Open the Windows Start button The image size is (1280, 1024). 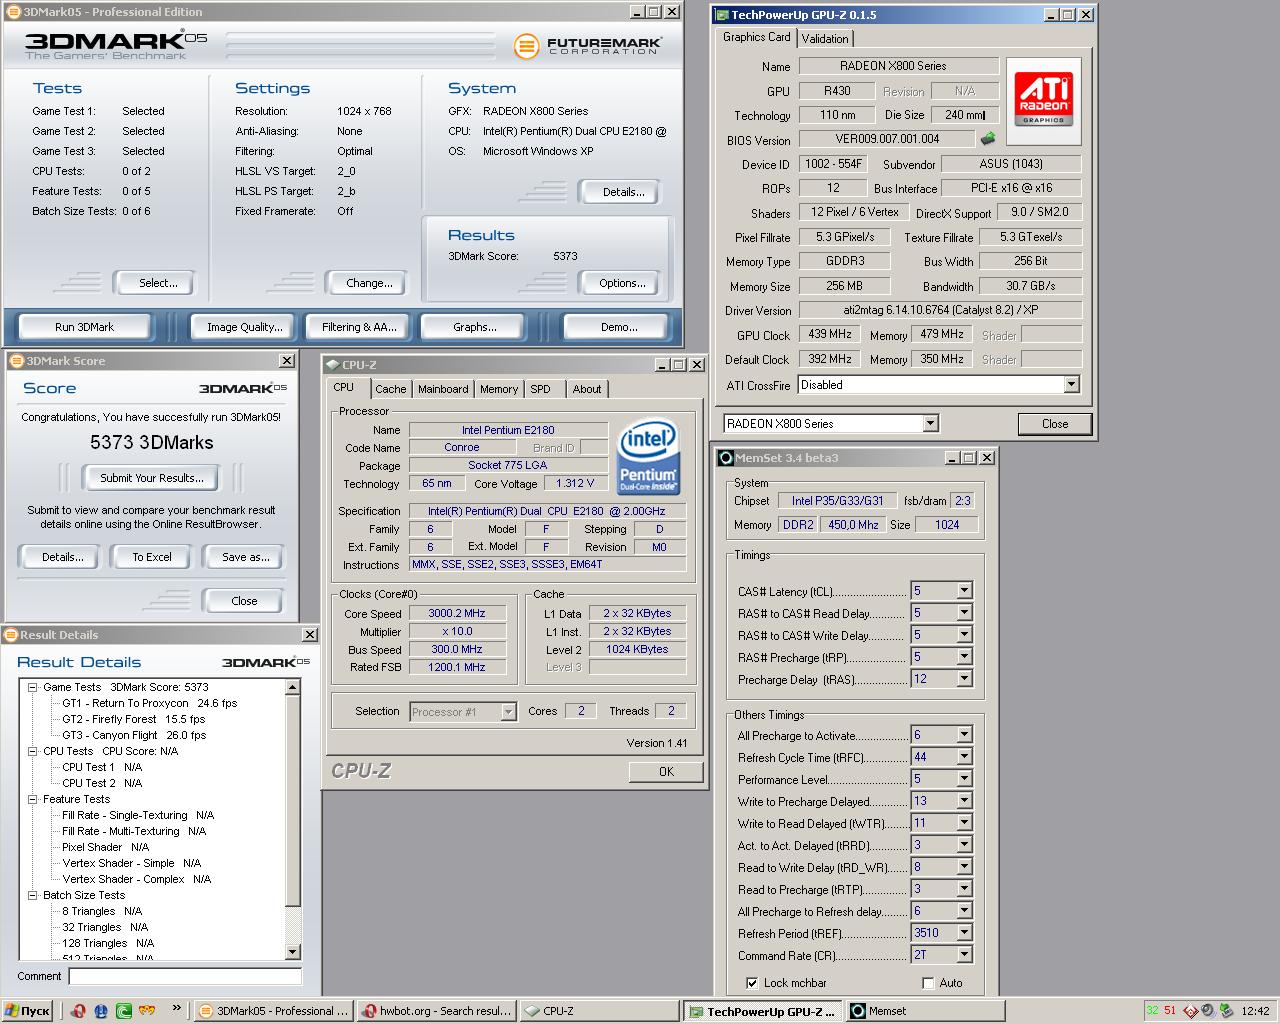pos(27,1011)
